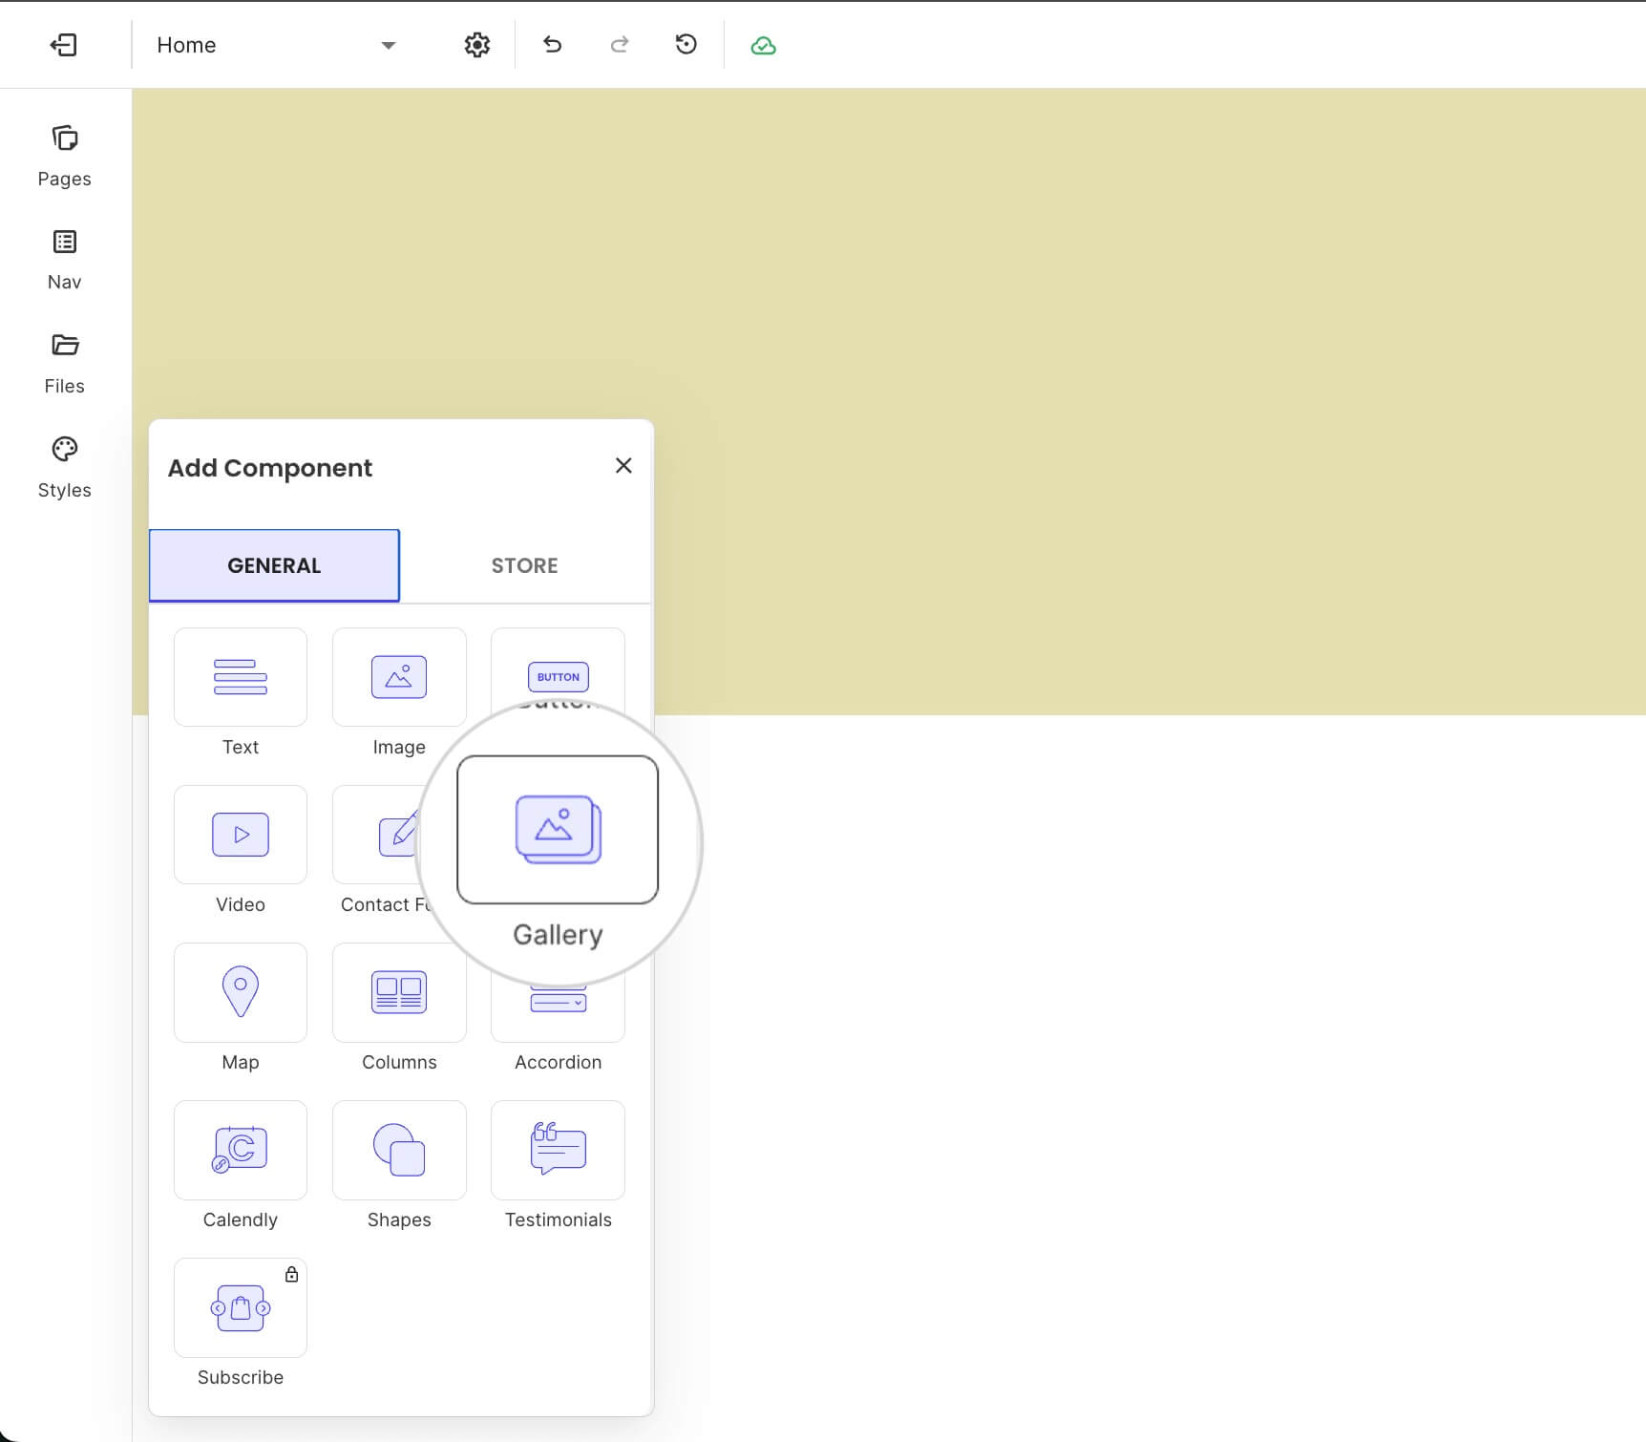
Task: Add a Video component
Action: (x=240, y=835)
